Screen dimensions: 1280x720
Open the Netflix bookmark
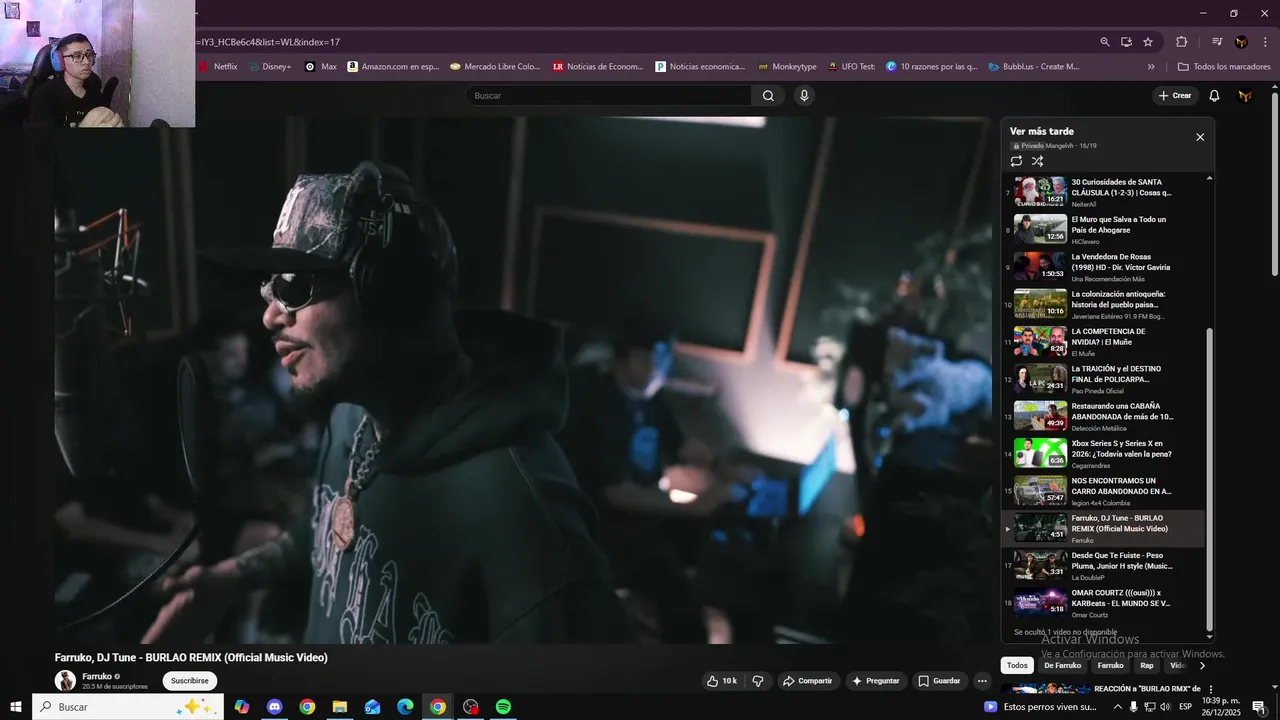tap(218, 67)
